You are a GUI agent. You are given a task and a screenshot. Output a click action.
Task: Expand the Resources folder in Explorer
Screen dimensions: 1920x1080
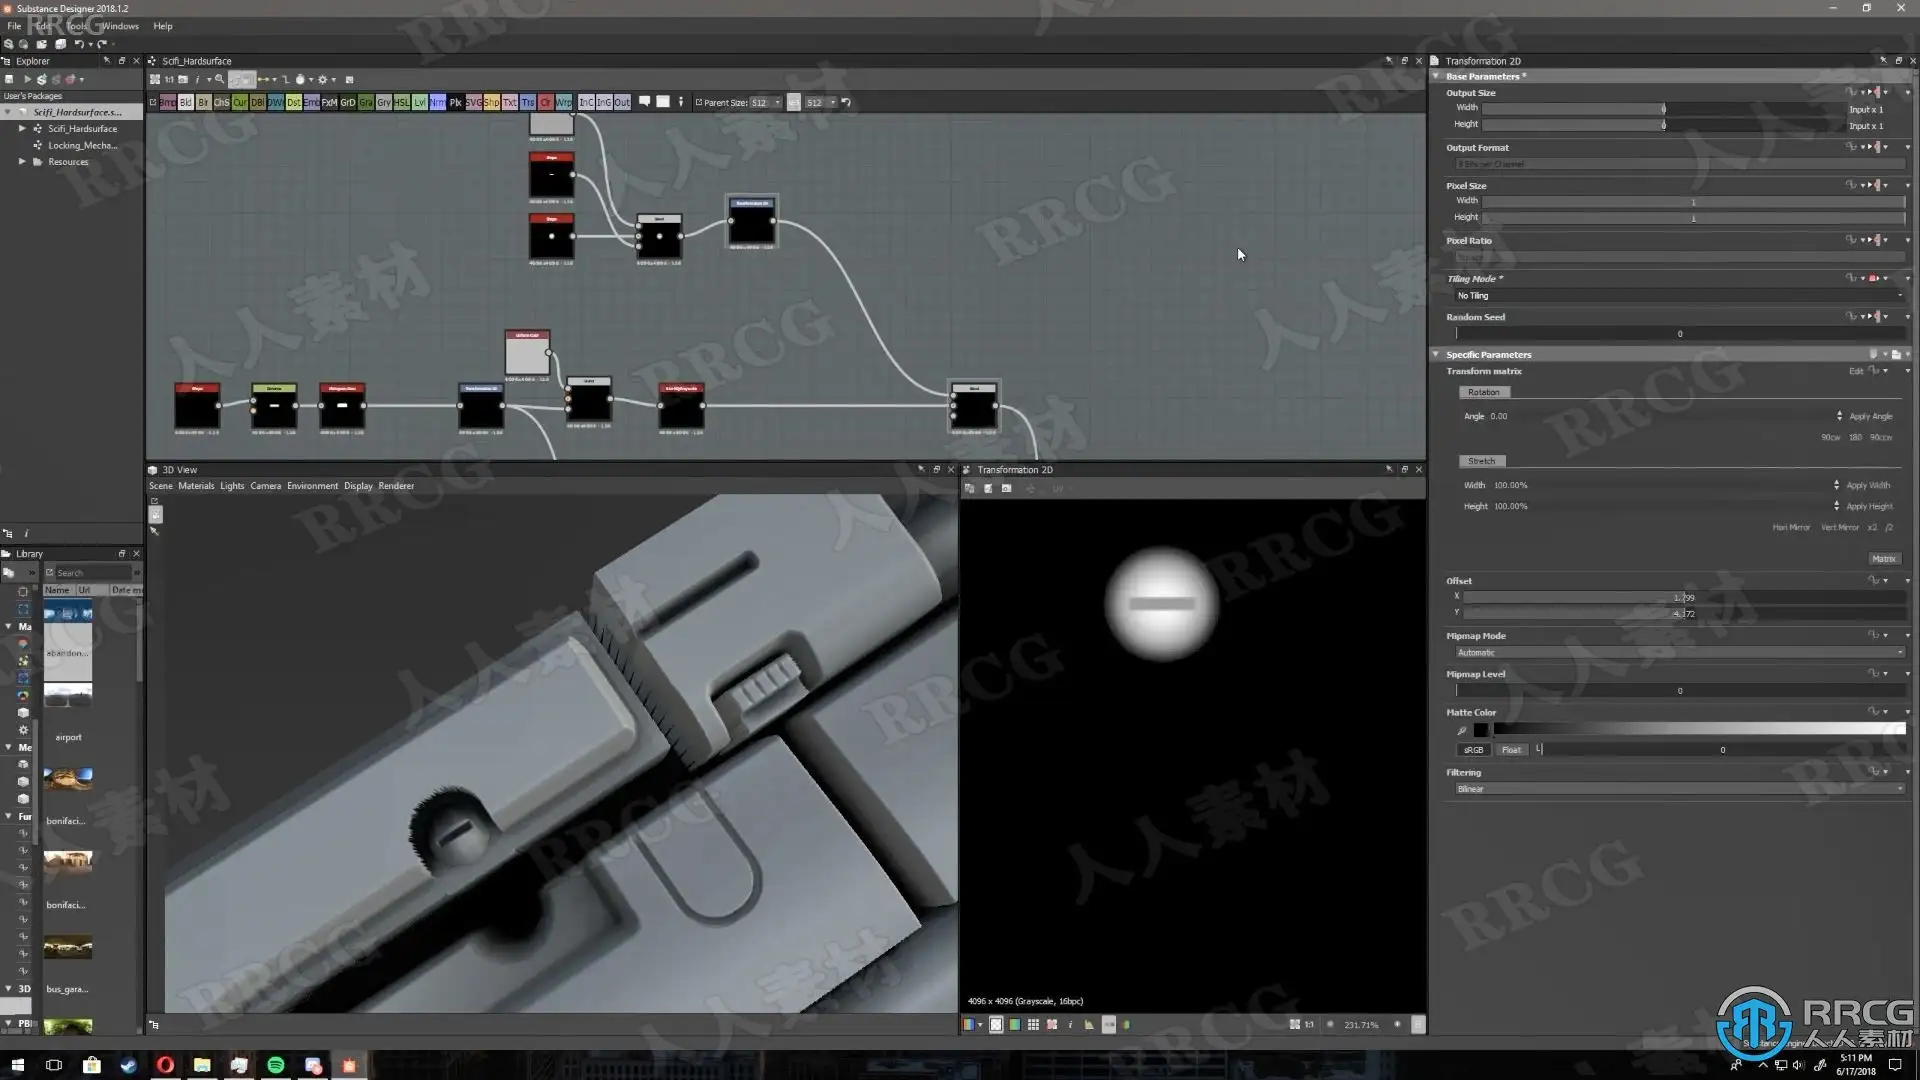click(22, 161)
